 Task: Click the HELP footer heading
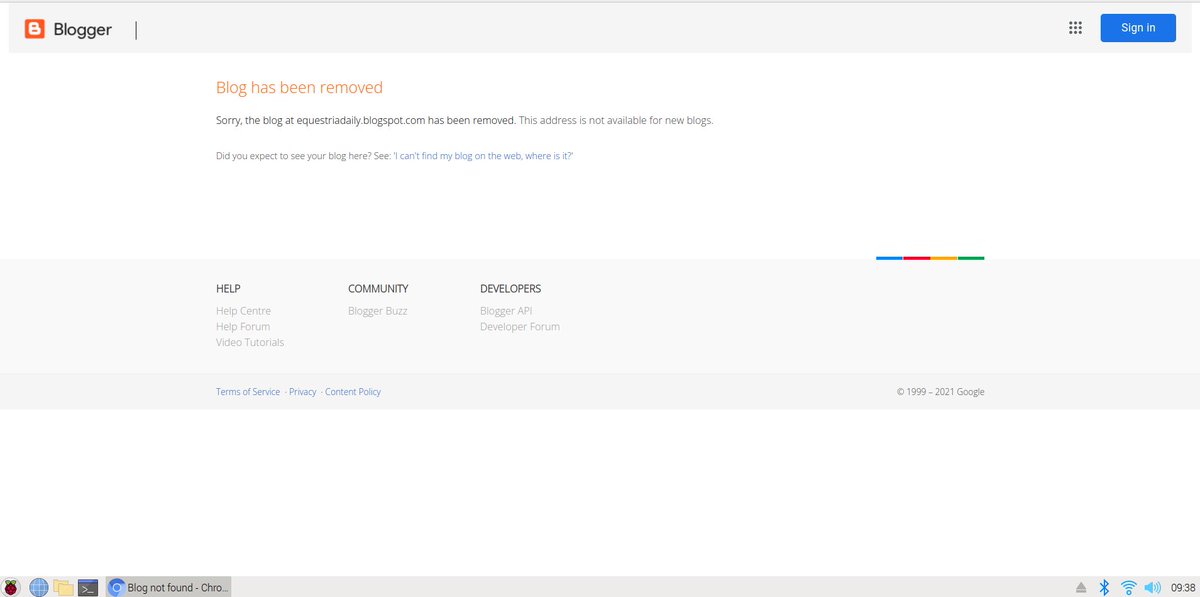coord(228,289)
